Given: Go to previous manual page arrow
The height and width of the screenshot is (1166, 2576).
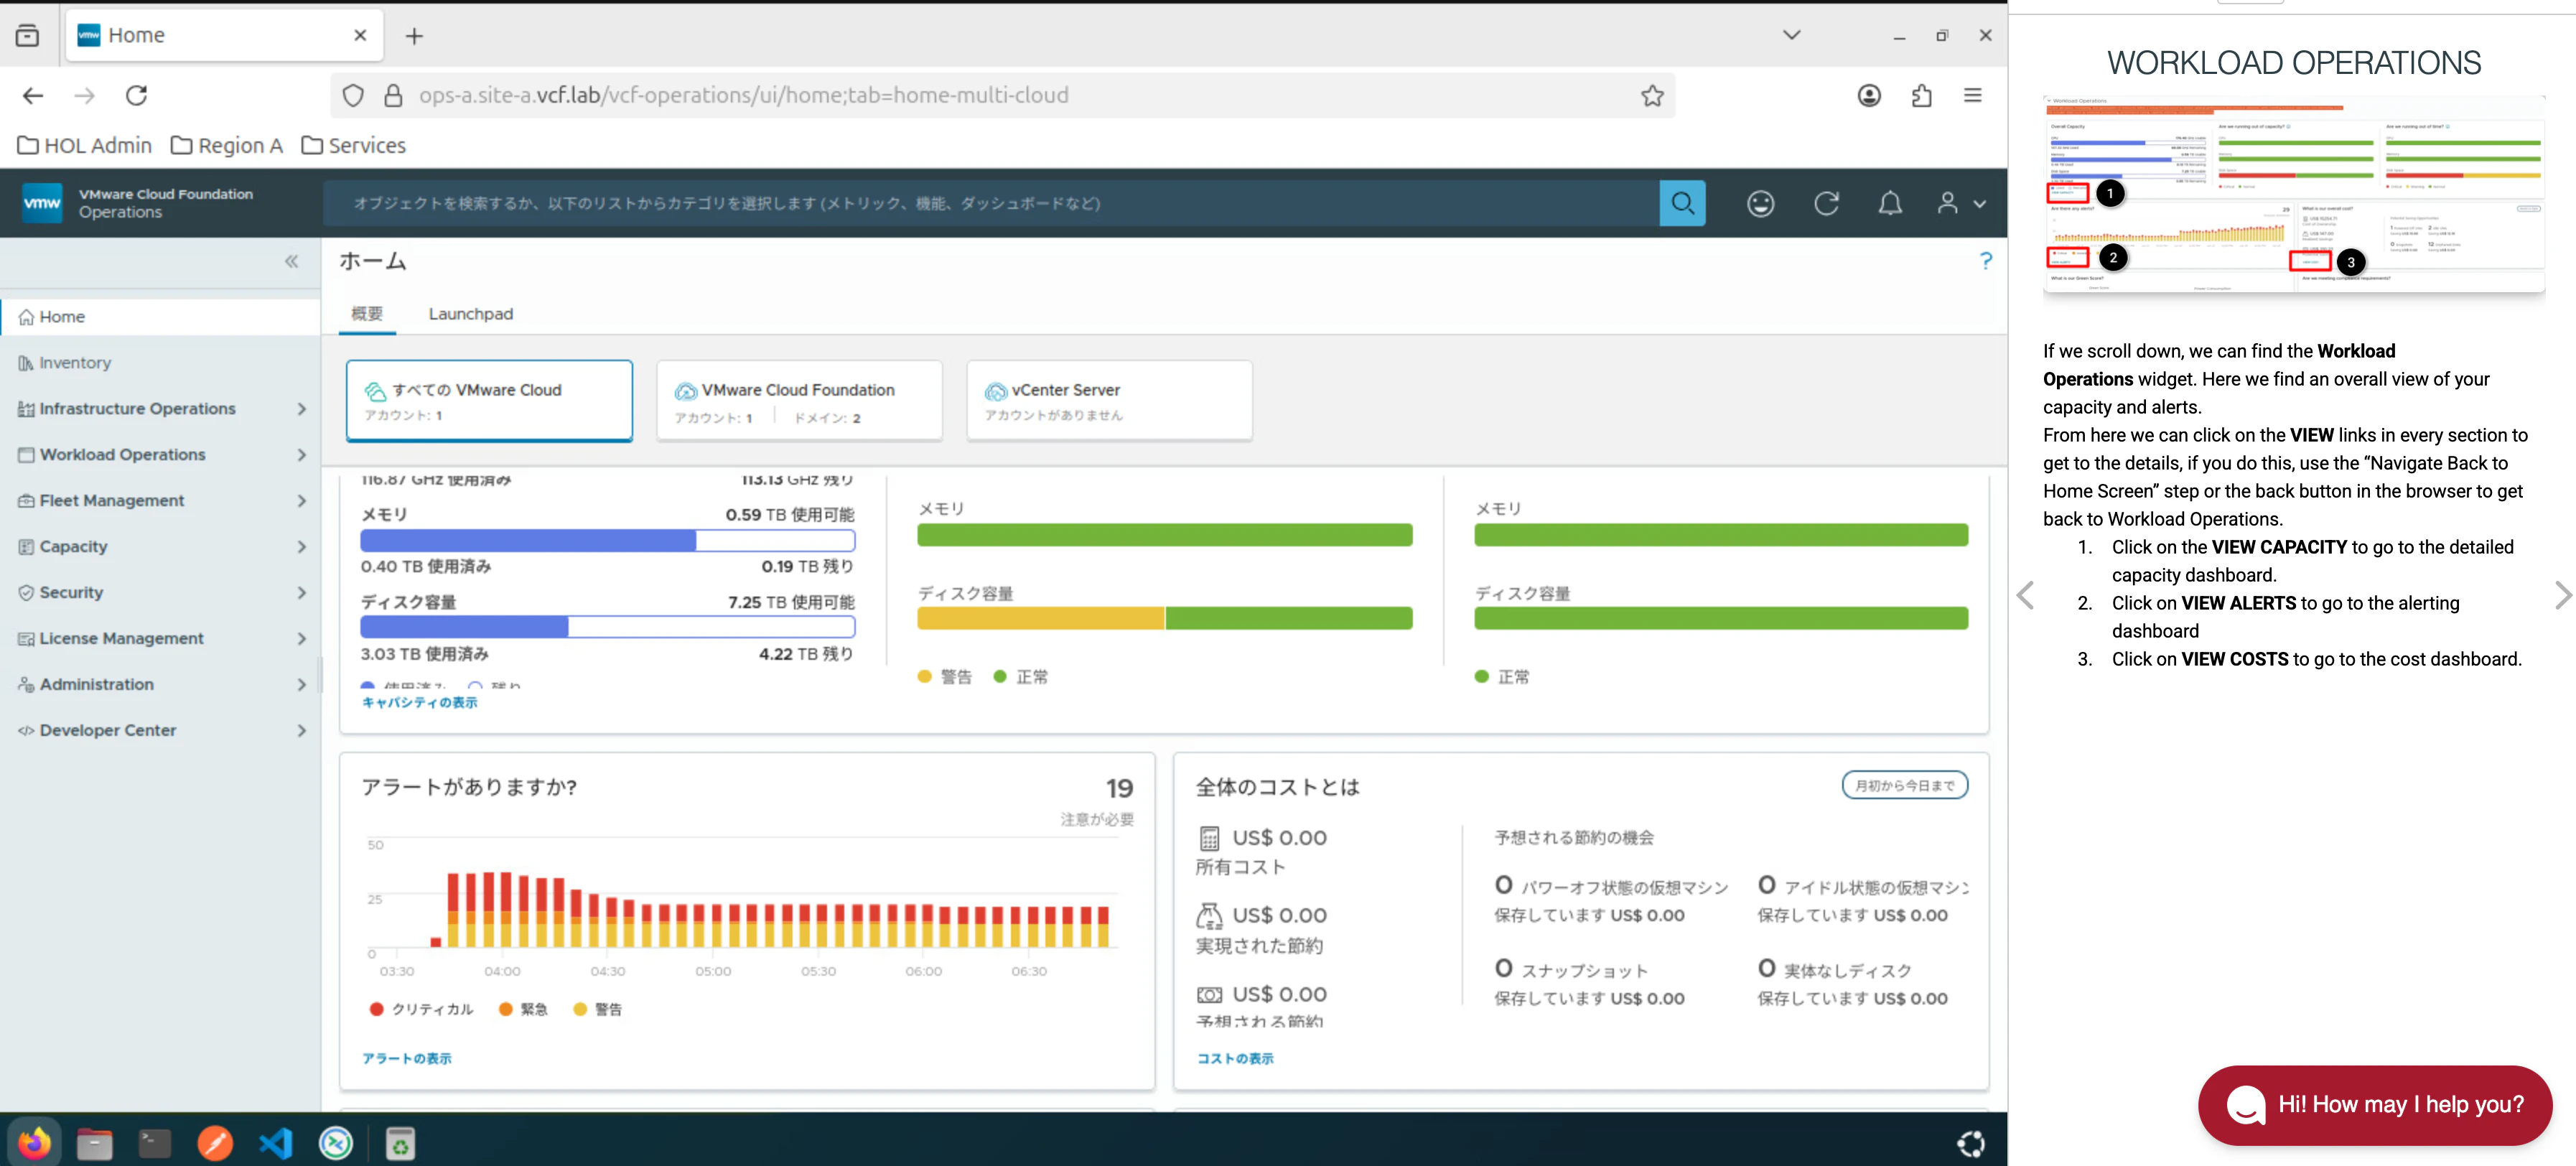Looking at the screenshot, I should (x=2025, y=595).
